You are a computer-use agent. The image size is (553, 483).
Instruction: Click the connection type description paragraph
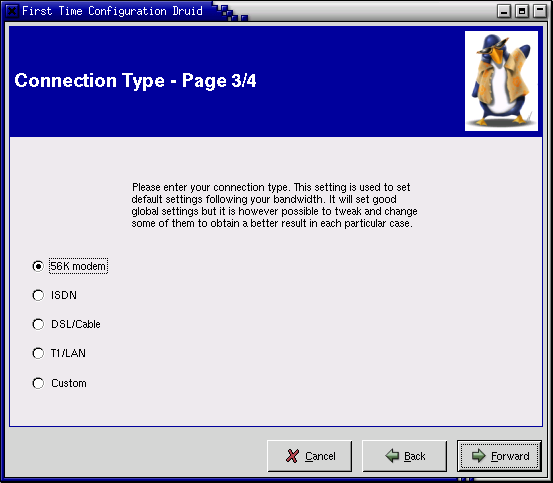pos(274,205)
